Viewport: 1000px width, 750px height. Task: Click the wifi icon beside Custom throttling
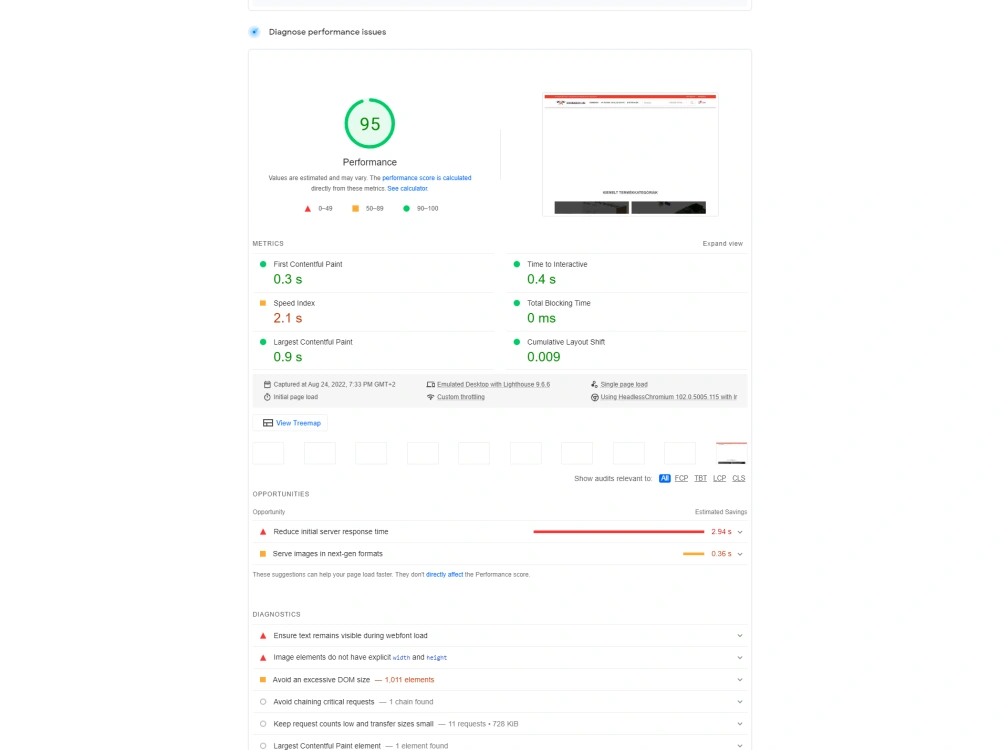pos(430,397)
